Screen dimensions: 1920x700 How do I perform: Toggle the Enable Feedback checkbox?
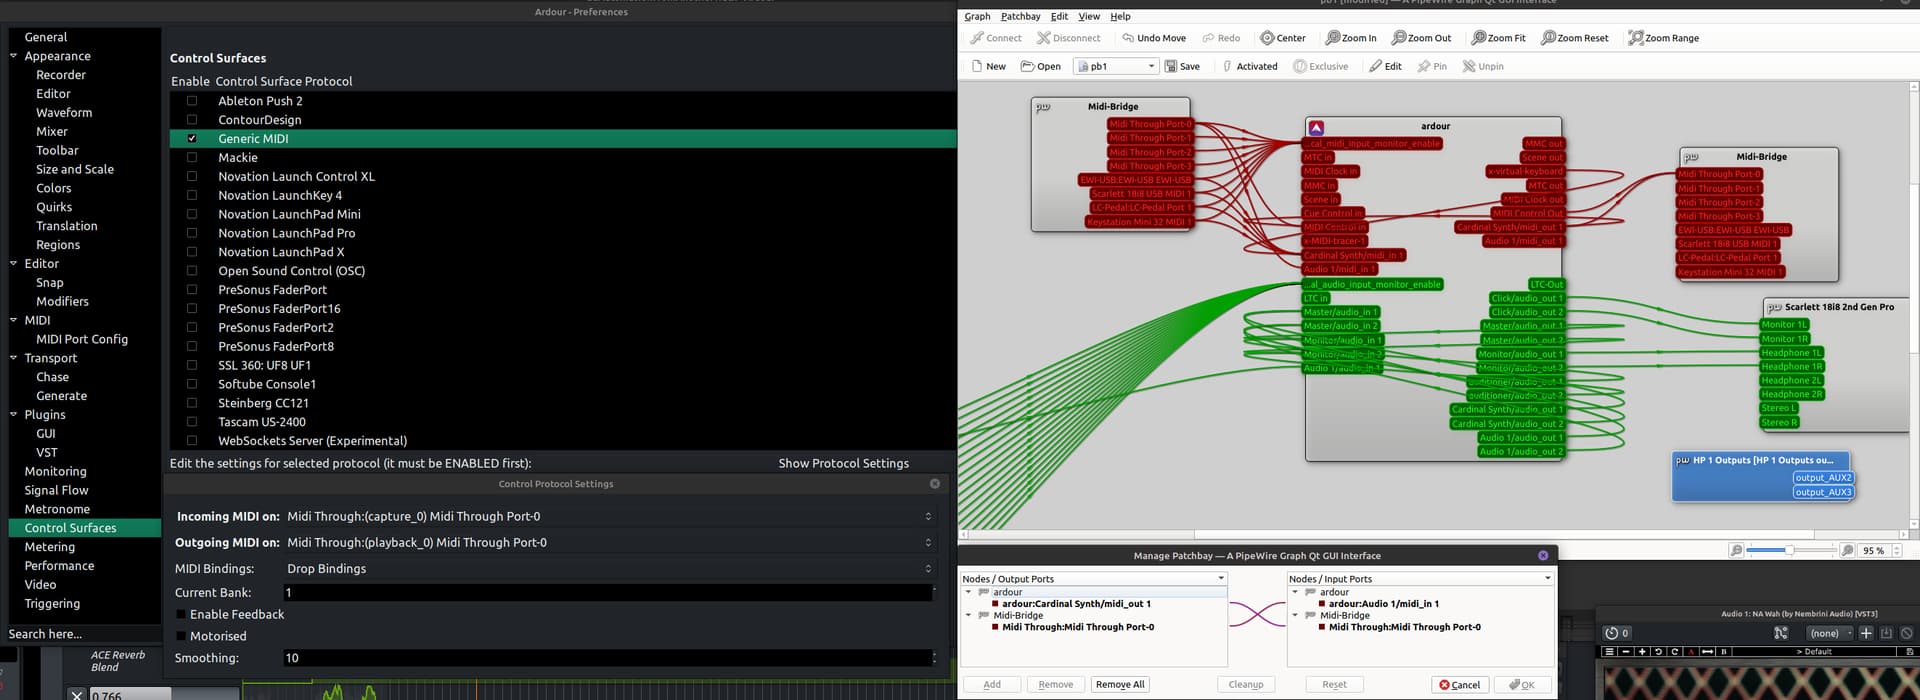[181, 615]
